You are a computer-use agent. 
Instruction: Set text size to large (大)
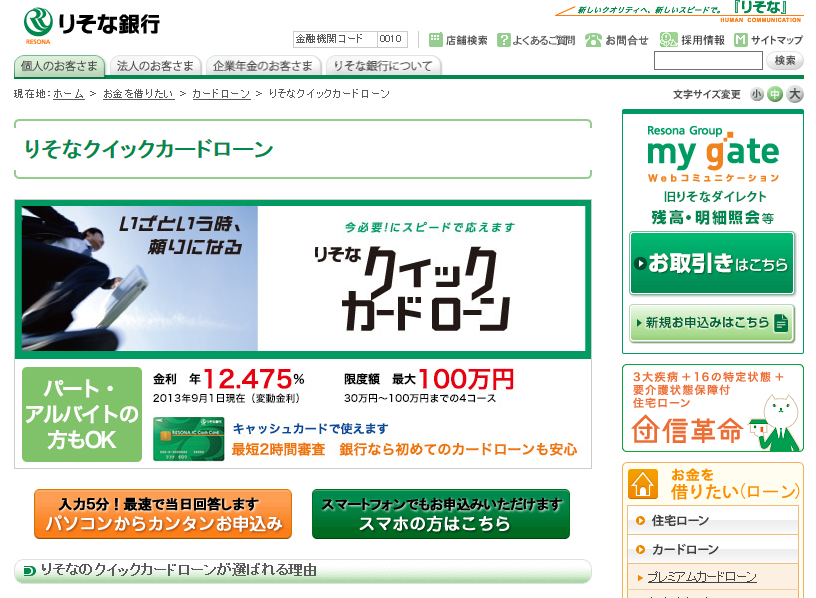click(x=795, y=94)
